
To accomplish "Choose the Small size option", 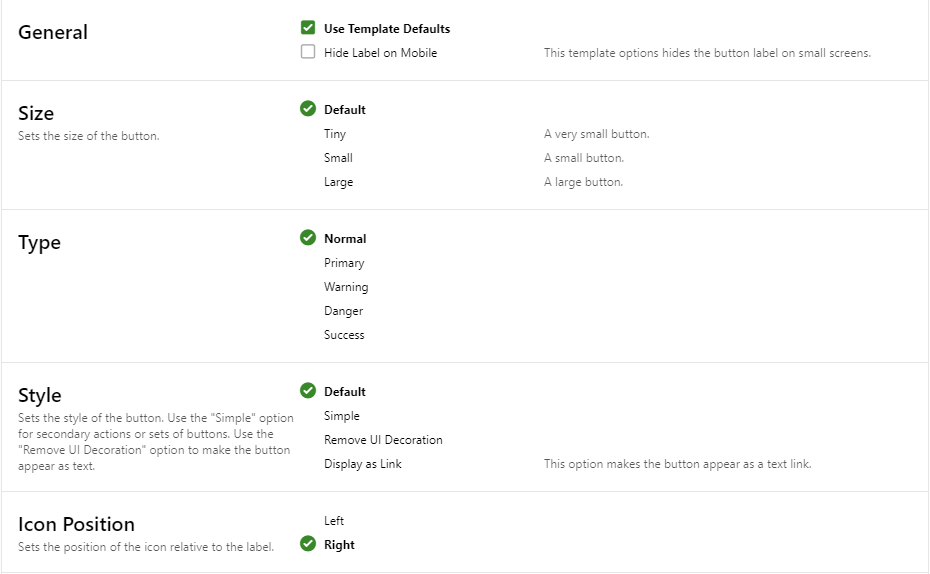I will [x=338, y=158].
